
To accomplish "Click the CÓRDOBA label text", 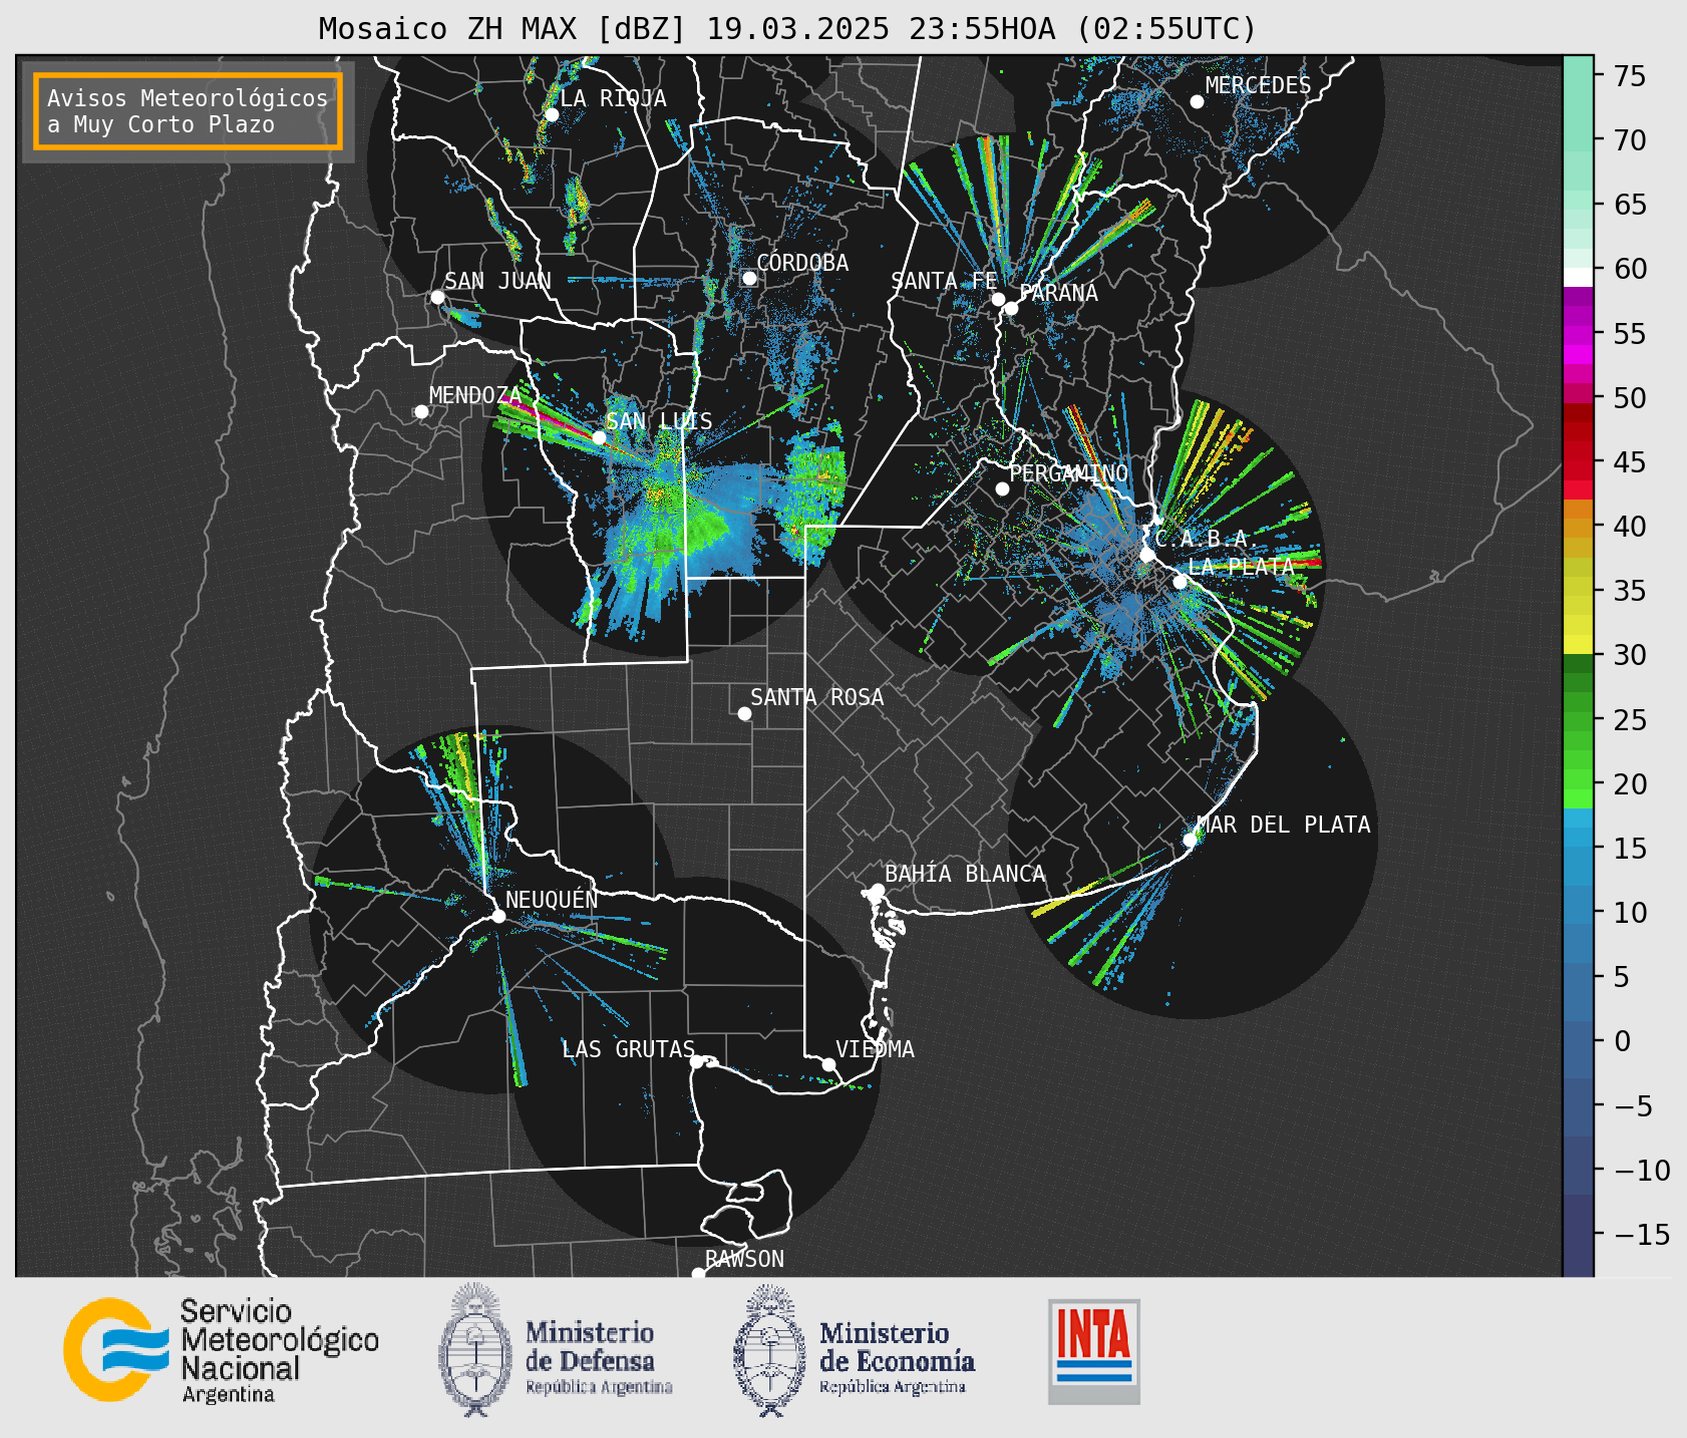I will click(x=802, y=263).
